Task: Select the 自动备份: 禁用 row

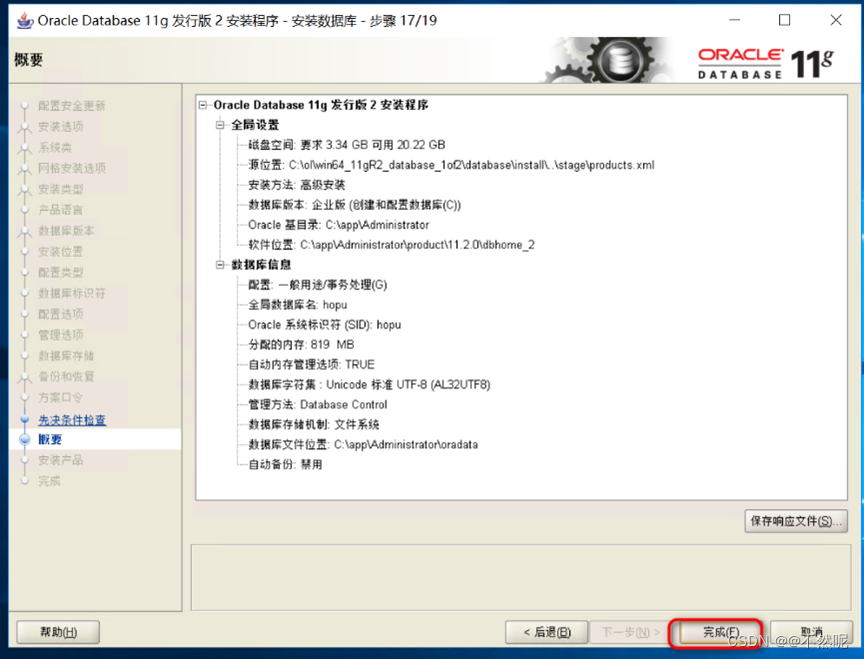Action: pos(285,464)
